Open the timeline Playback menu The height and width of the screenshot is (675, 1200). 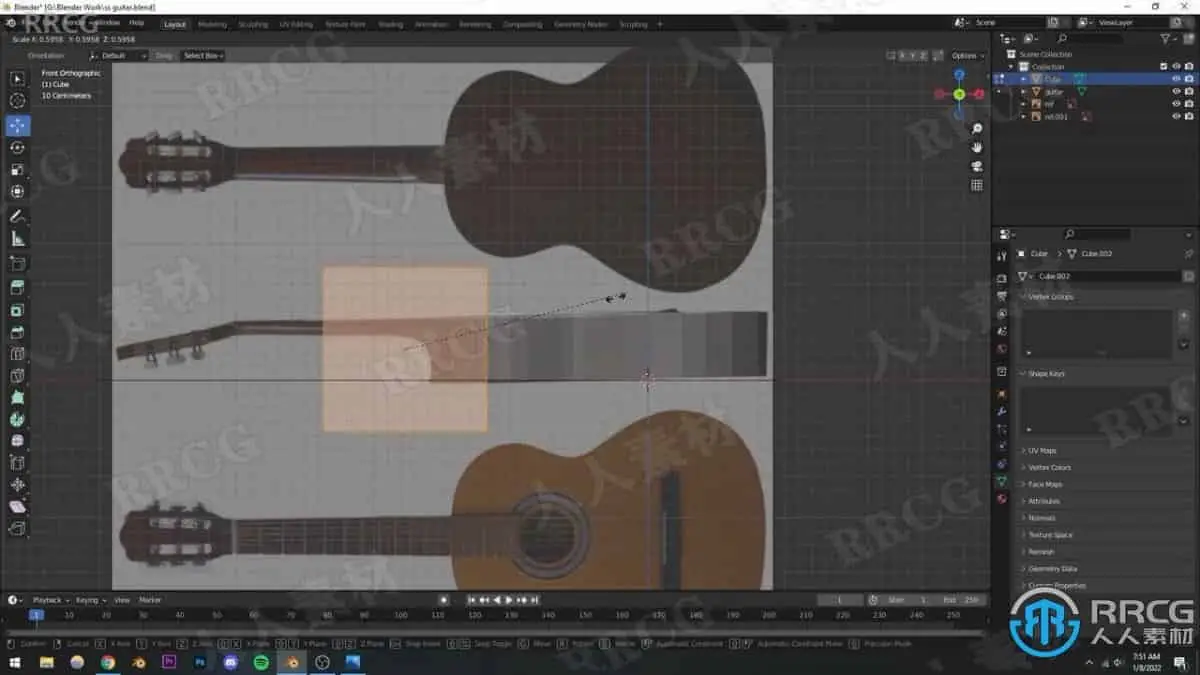tap(50, 600)
